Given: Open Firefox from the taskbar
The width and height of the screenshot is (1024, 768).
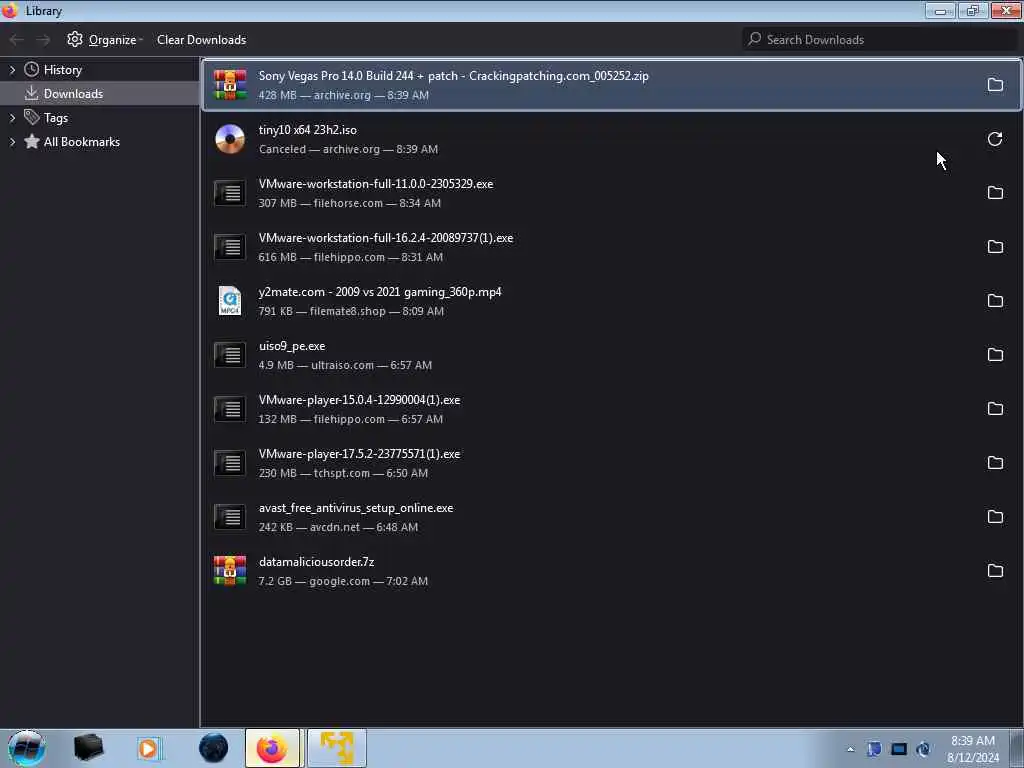Looking at the screenshot, I should click(x=272, y=748).
